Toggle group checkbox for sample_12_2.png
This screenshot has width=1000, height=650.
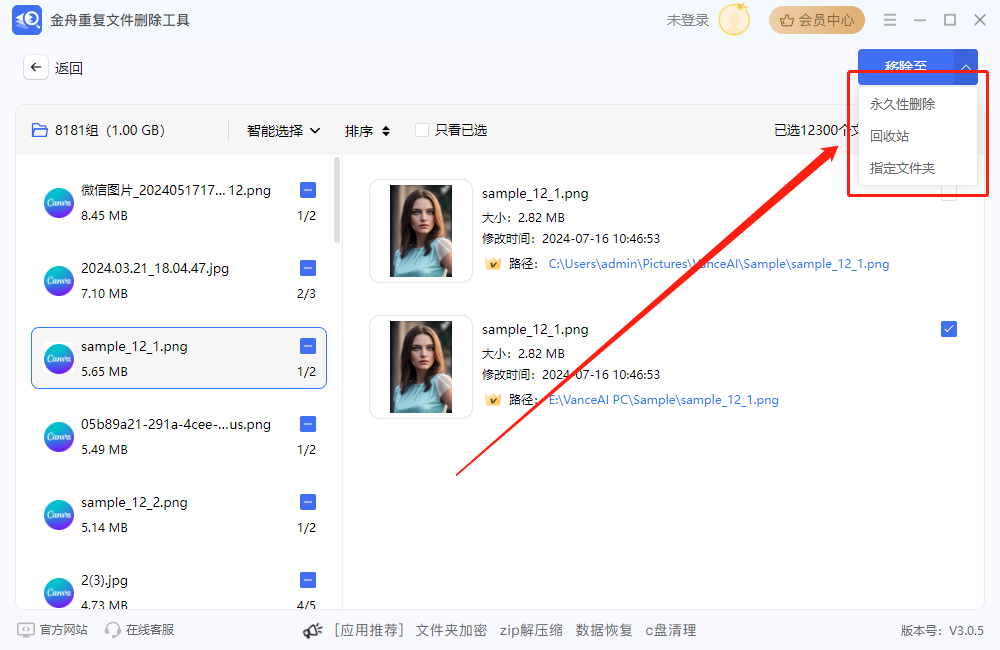point(307,502)
